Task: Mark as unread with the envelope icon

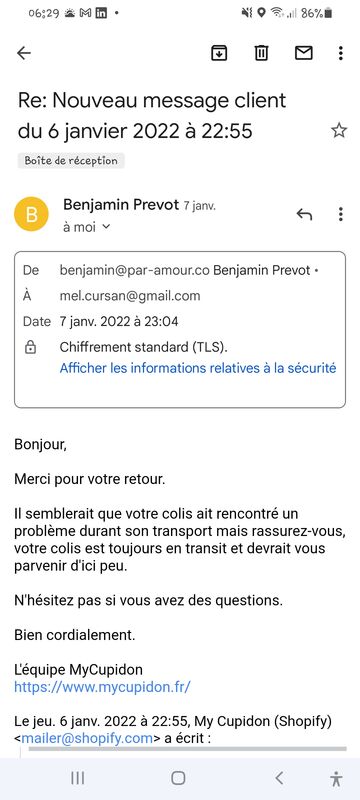Action: click(x=304, y=53)
